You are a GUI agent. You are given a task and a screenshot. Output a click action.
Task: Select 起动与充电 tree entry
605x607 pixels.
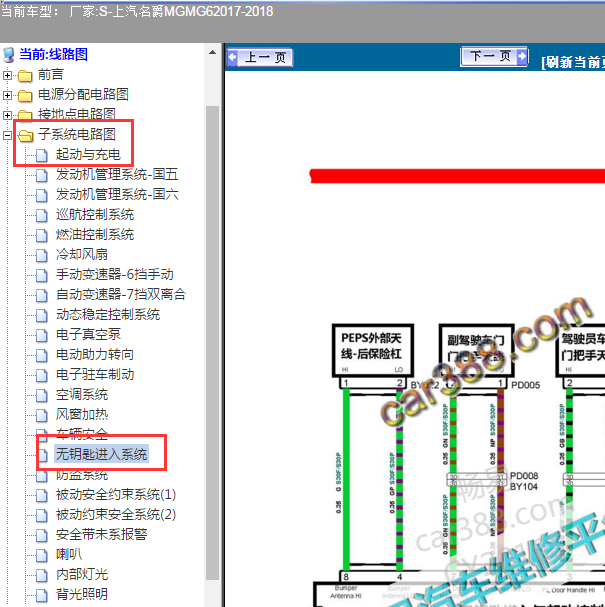click(x=88, y=154)
